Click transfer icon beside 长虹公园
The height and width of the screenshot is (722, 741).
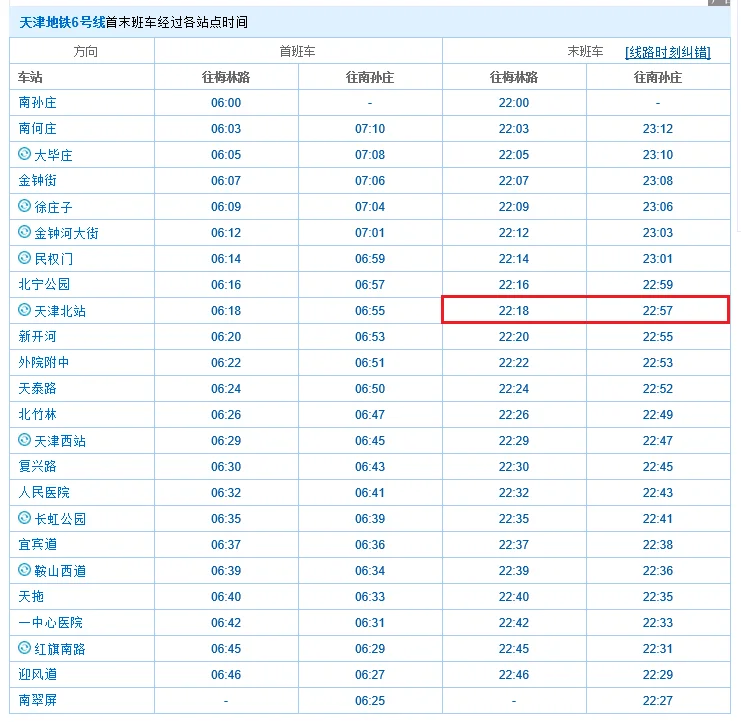click(x=24, y=518)
